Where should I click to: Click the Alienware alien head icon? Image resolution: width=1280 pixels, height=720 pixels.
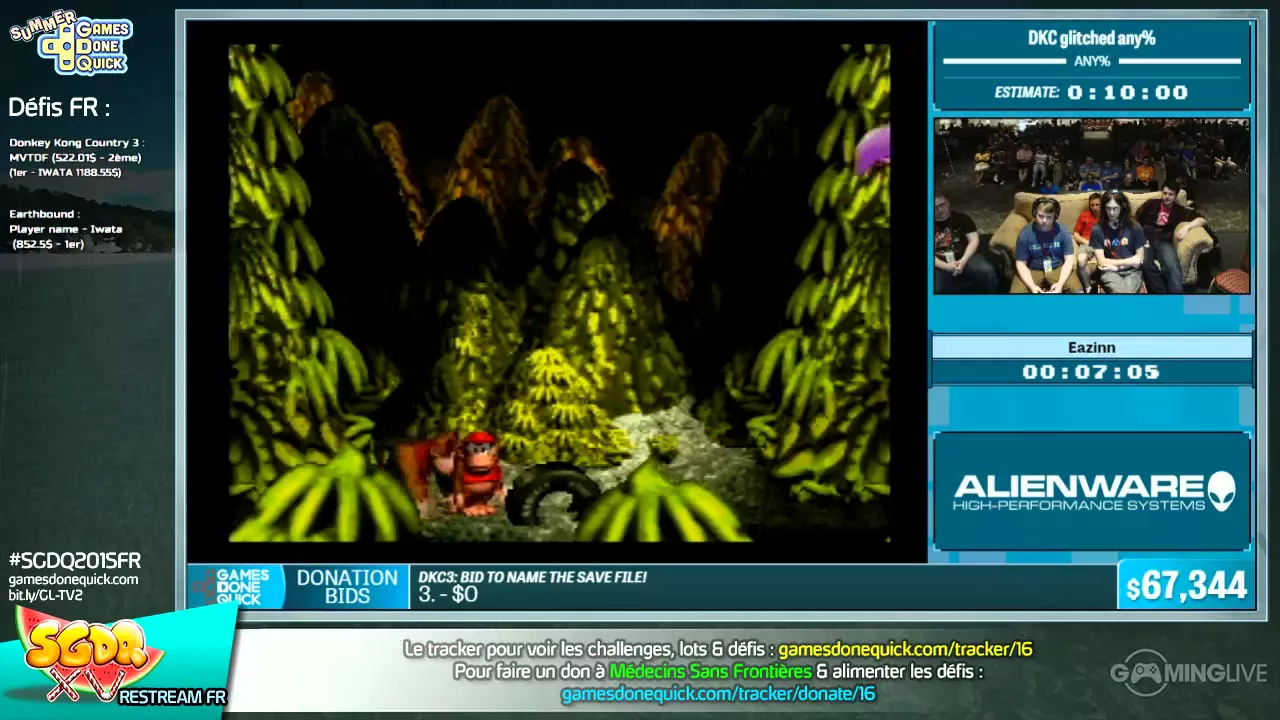point(1221,491)
